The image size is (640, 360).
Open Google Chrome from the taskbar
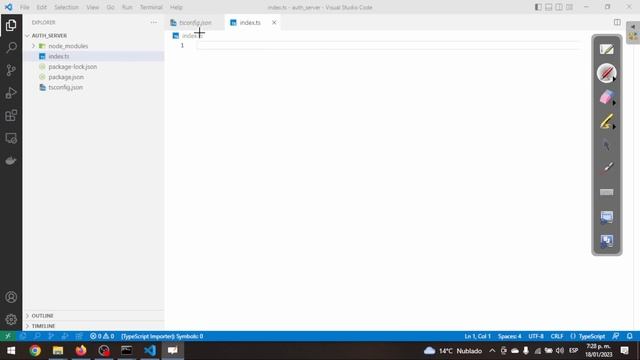pos(35,351)
